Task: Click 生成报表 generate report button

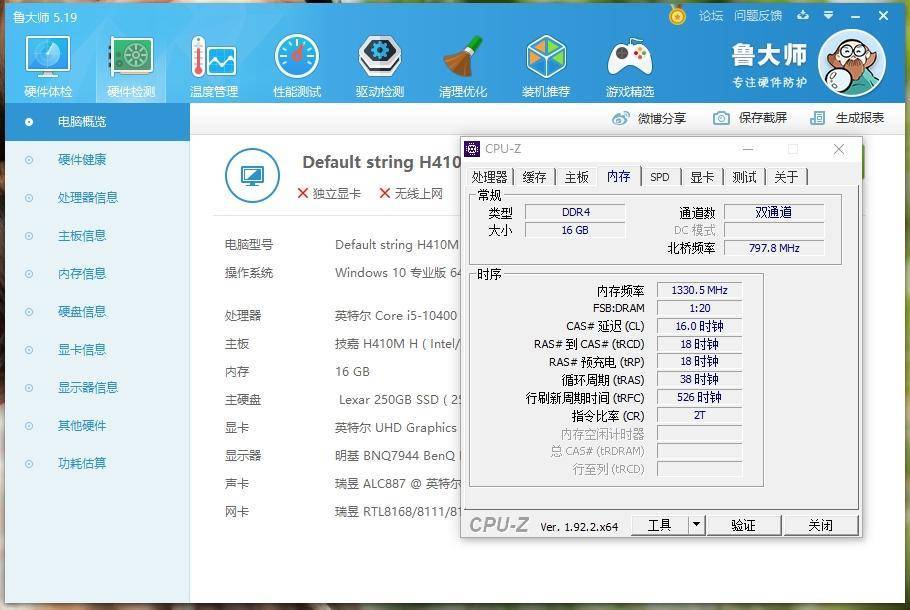Action: coord(847,118)
